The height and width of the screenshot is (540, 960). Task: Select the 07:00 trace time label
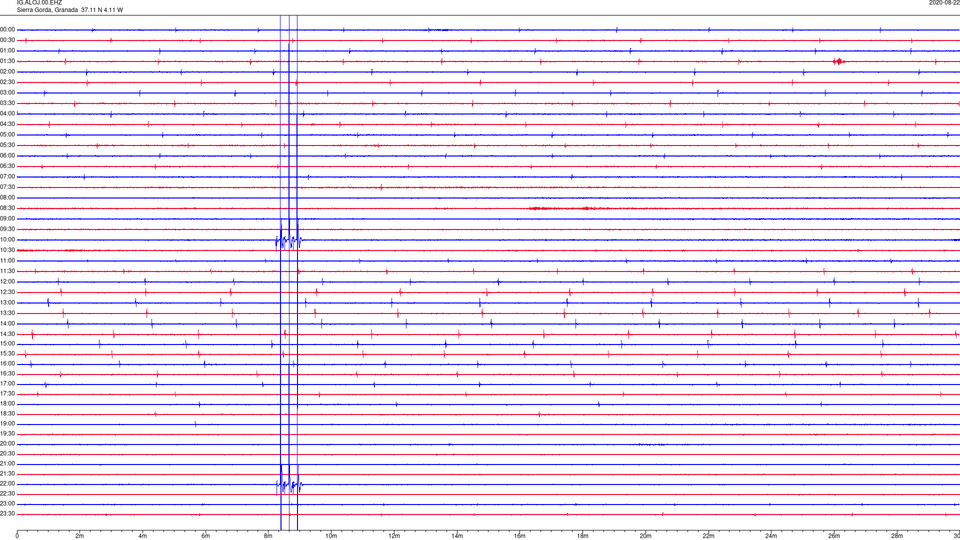(x=7, y=176)
